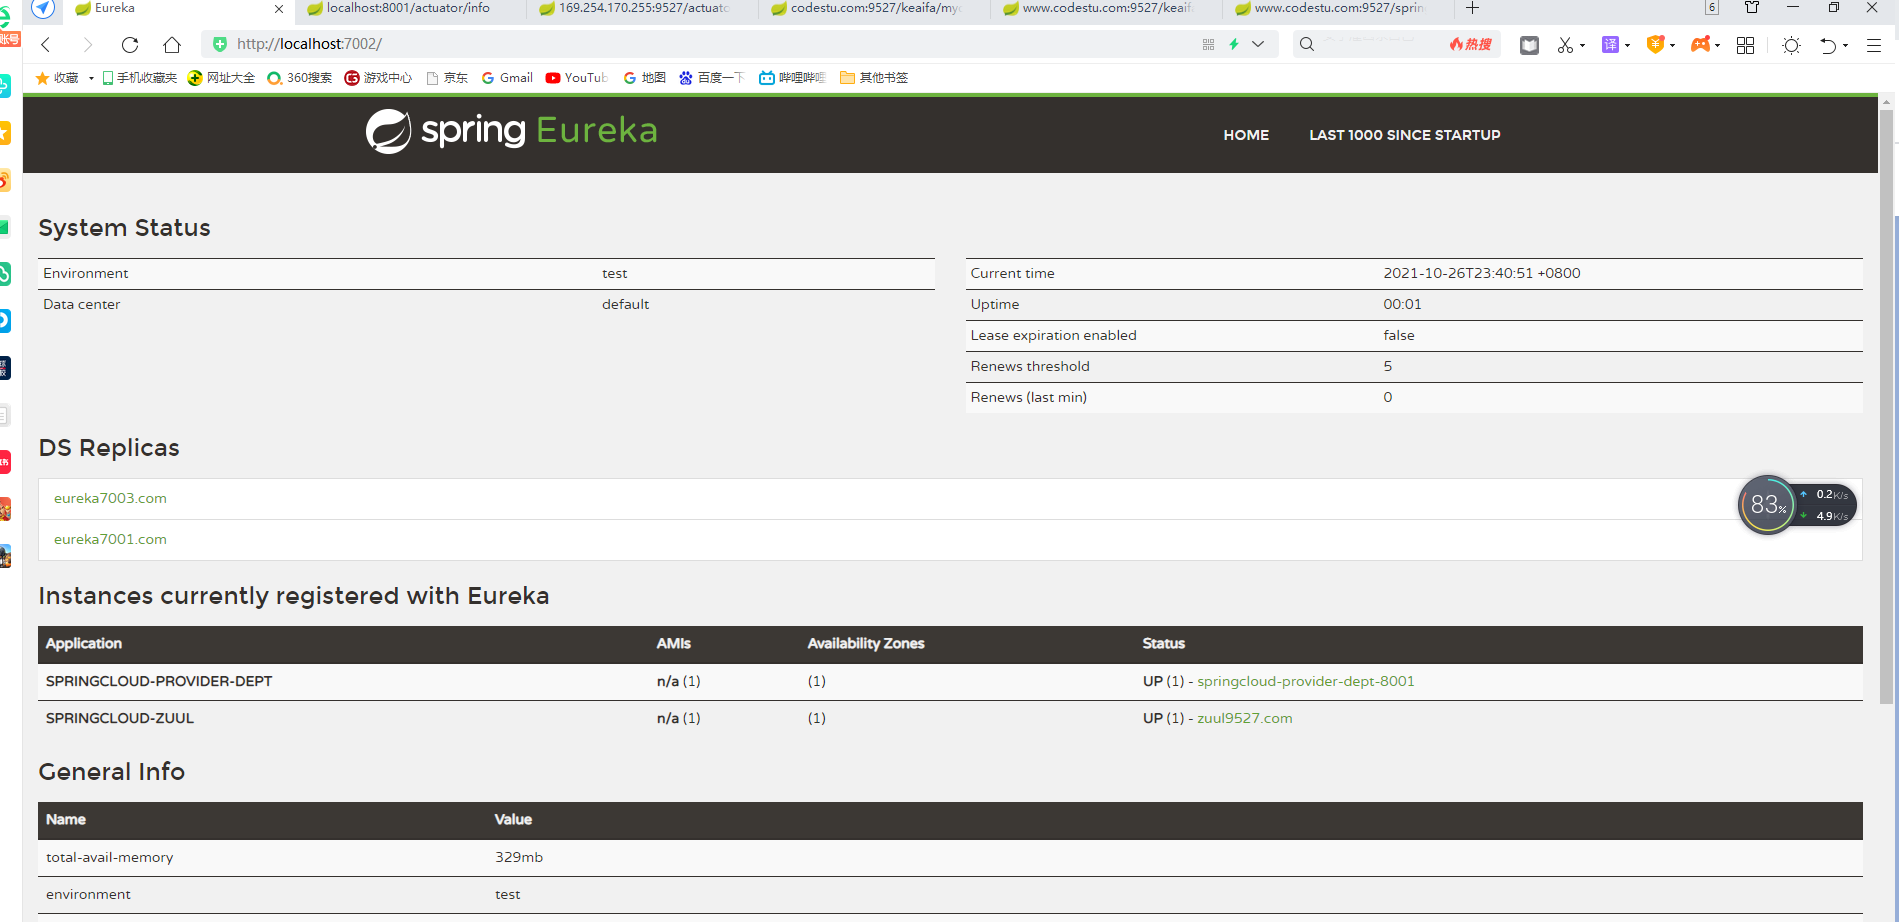Viewport: 1899px width, 922px height.
Task: Expand the game controller dropdown arrow
Action: (x=1717, y=45)
